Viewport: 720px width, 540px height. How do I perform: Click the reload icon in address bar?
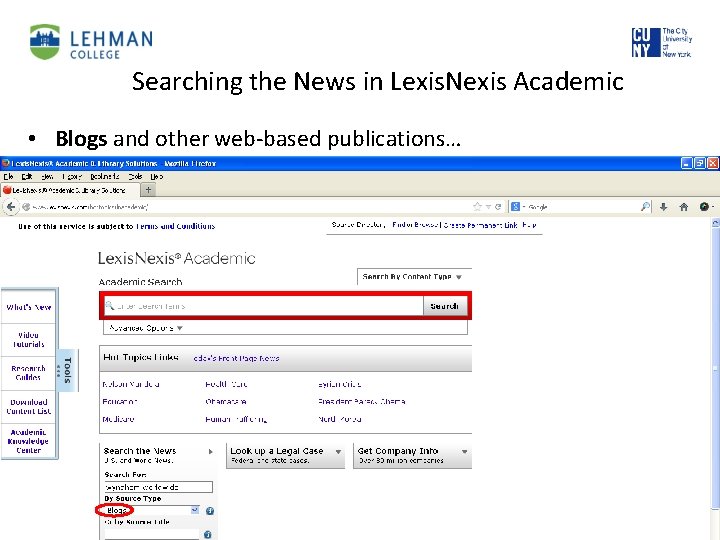pyautogui.click(x=498, y=207)
